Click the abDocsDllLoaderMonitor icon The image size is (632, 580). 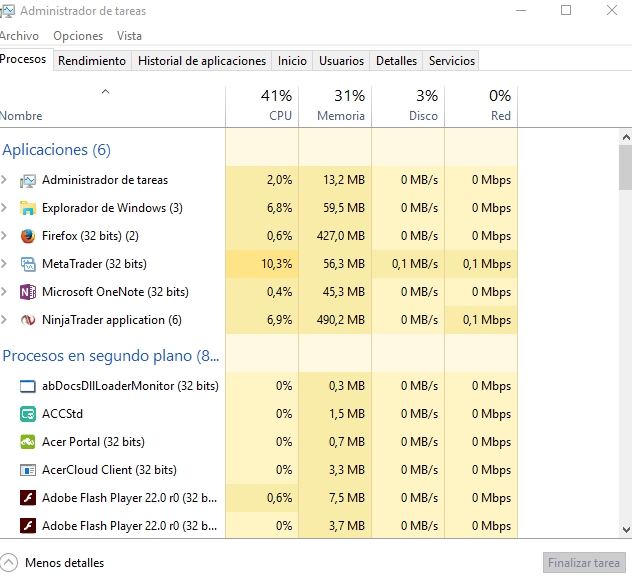coord(27,386)
